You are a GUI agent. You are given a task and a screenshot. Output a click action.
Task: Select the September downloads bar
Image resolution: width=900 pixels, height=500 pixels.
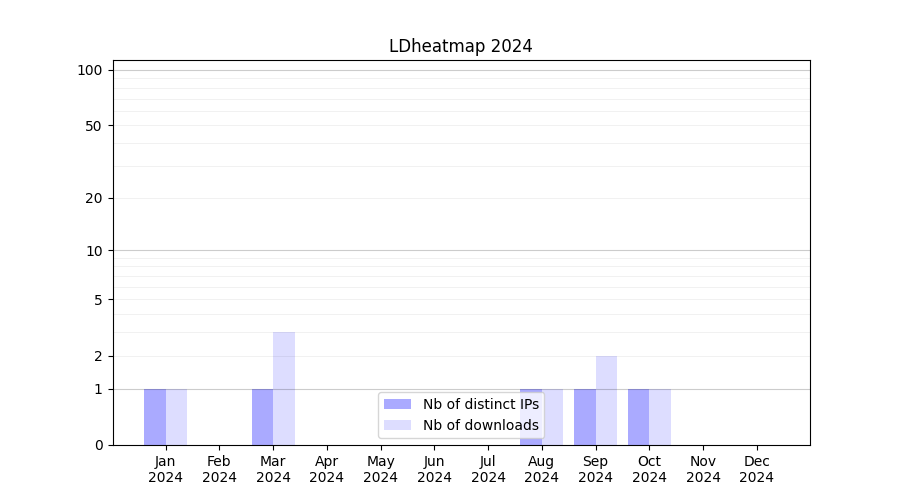606,400
